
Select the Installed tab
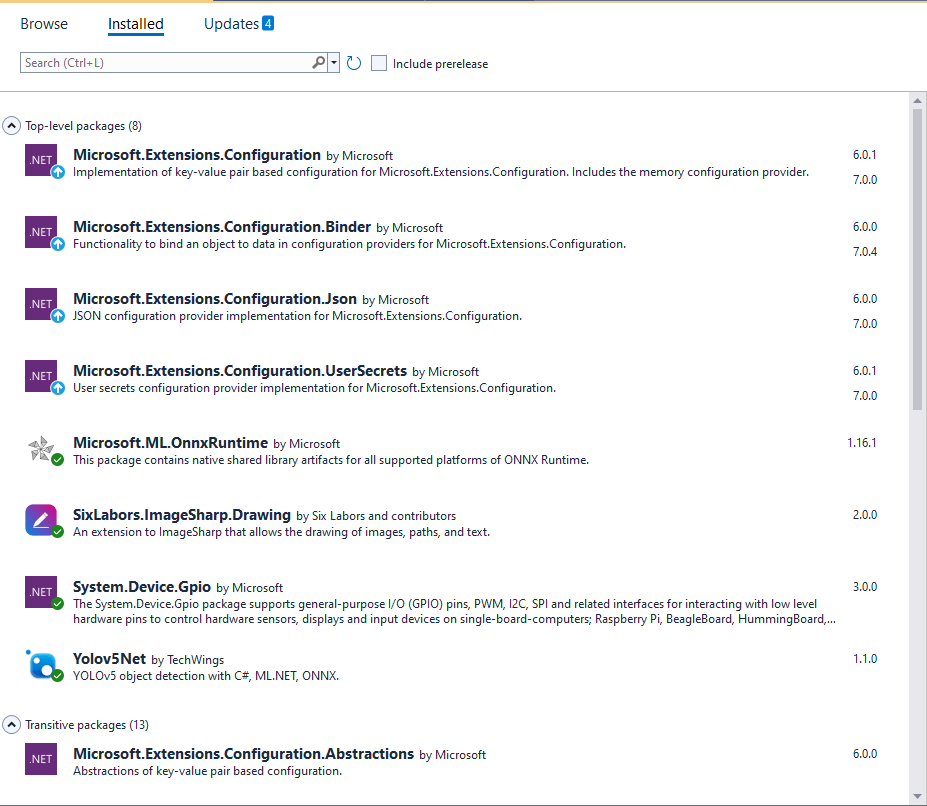click(135, 24)
